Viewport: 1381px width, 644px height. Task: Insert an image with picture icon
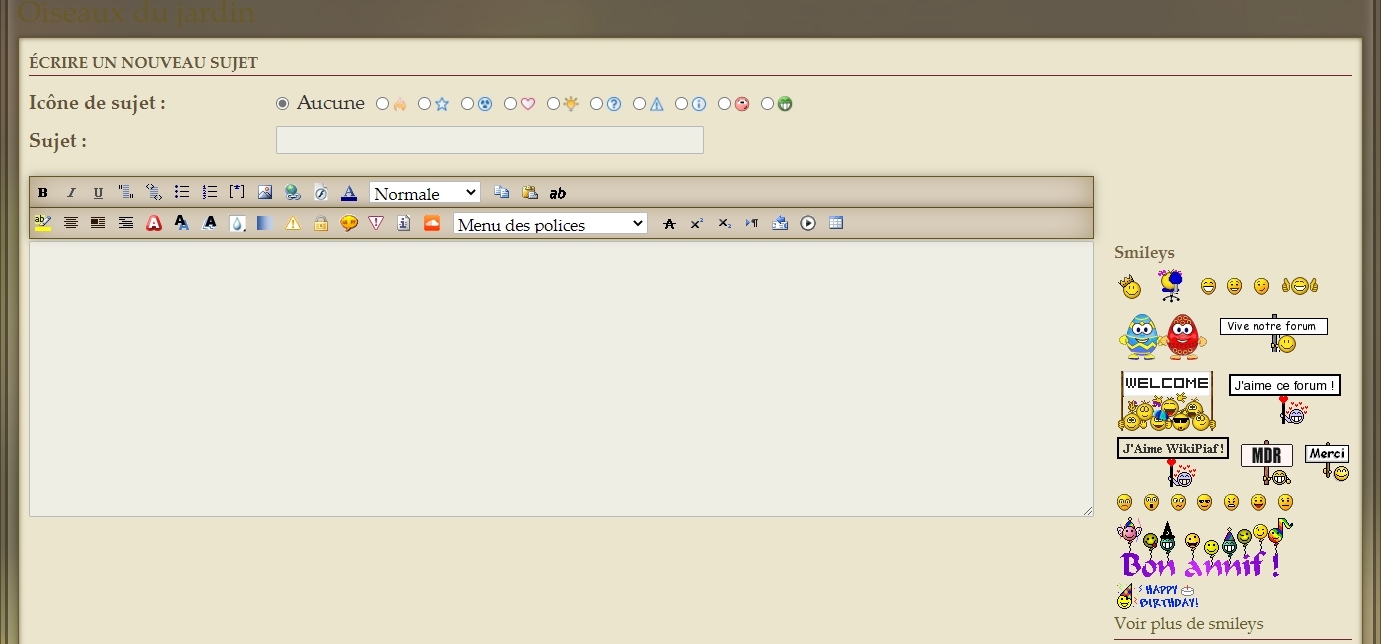coord(265,192)
